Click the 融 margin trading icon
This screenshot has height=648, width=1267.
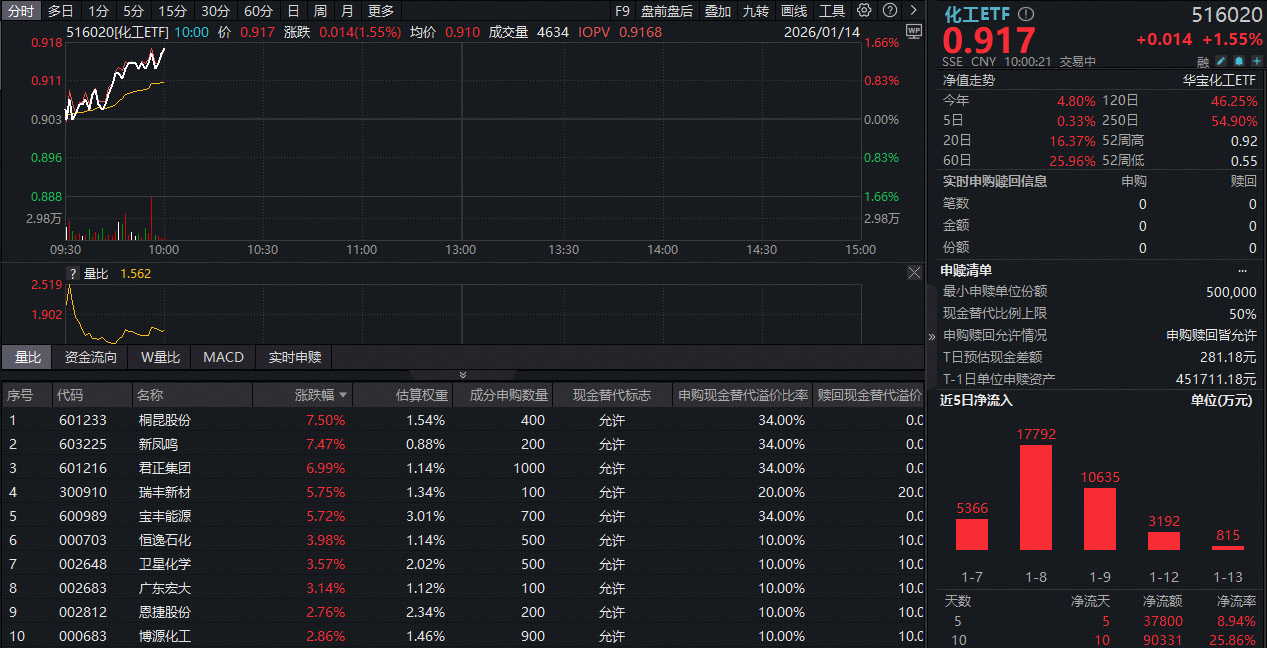(1205, 61)
